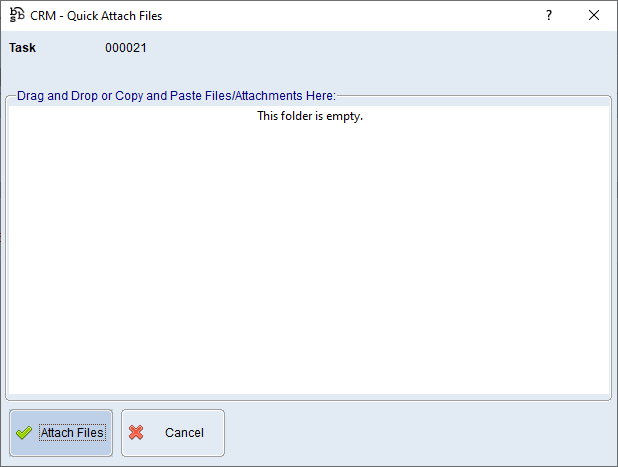
Task: Click the "CRM - Quick Attach Files" title text
Action: point(96,16)
